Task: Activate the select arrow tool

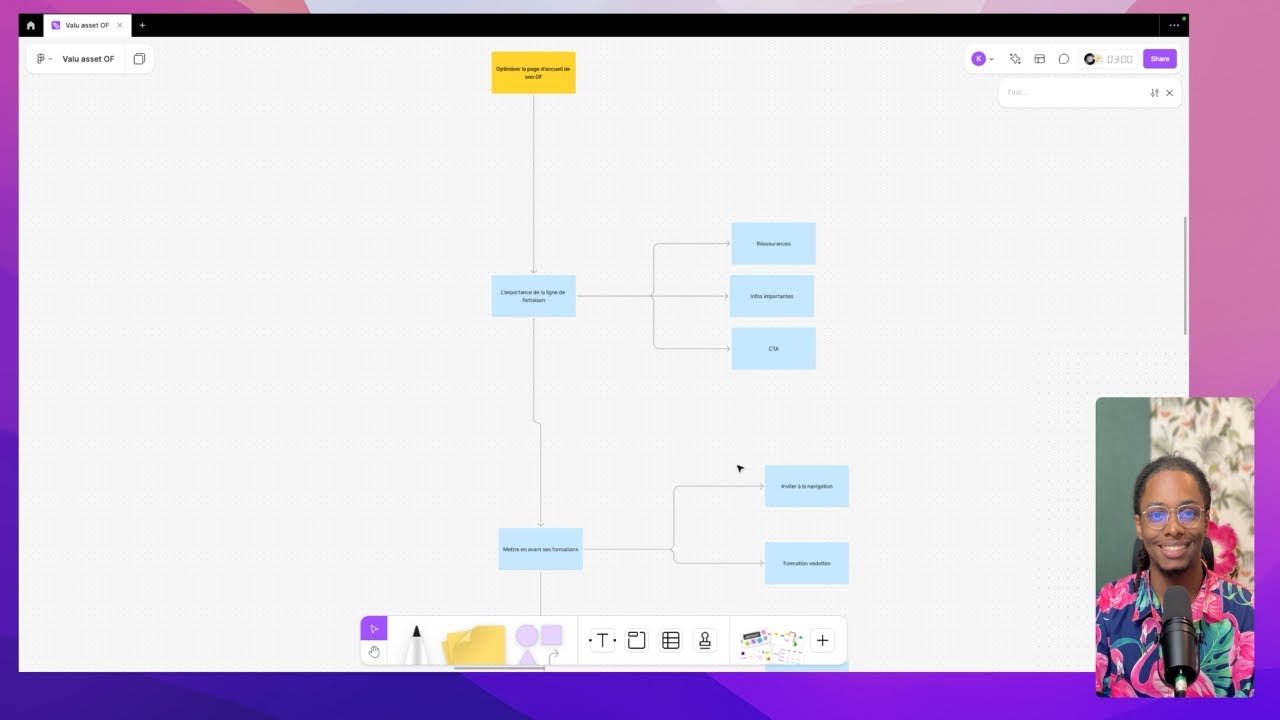Action: pos(374,629)
